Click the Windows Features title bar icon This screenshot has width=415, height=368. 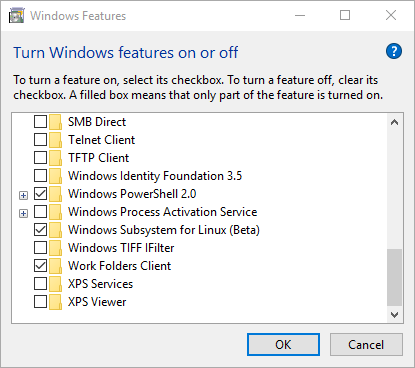pyautogui.click(x=17, y=16)
